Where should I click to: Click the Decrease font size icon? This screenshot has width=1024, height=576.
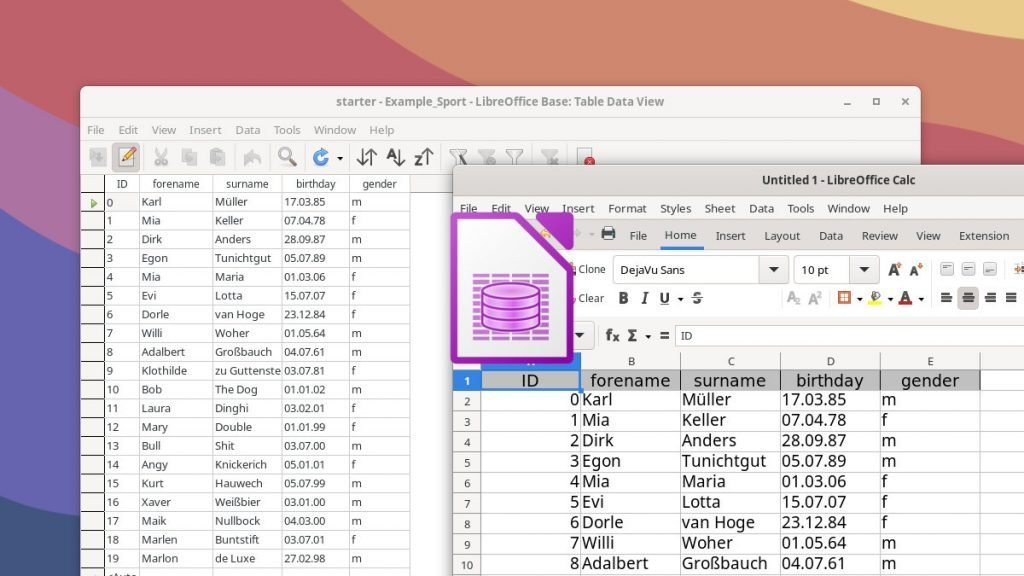[x=916, y=269]
